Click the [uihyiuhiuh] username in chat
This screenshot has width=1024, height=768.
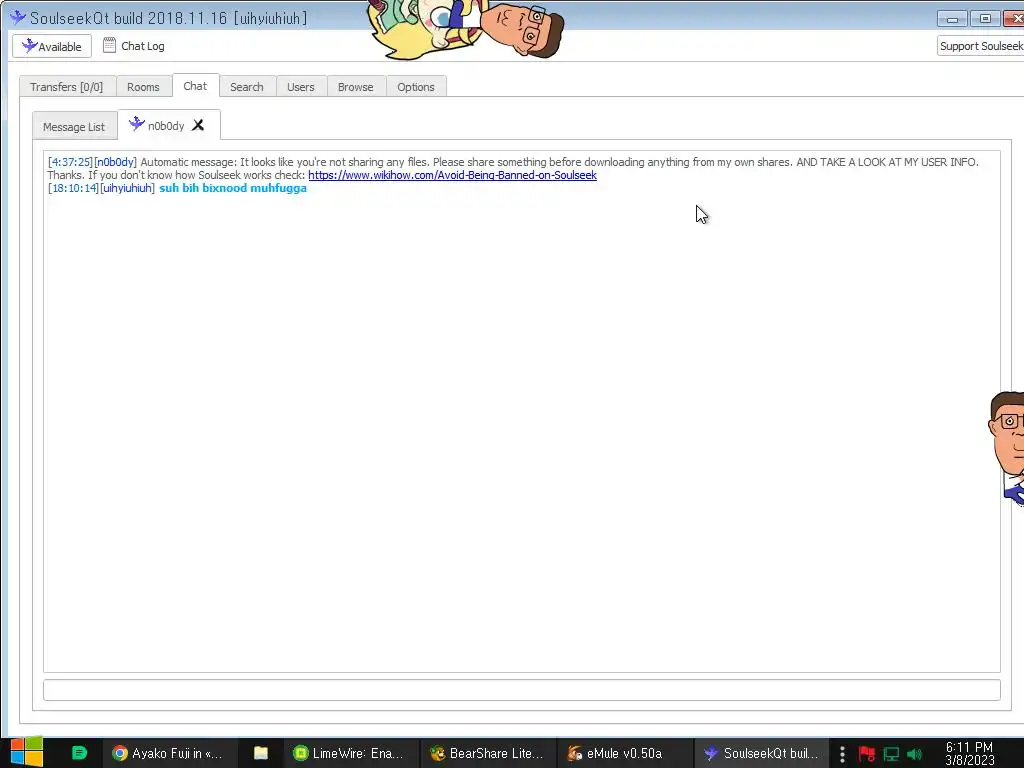point(127,188)
